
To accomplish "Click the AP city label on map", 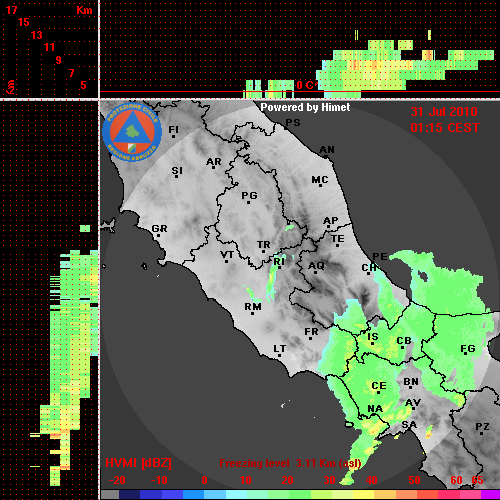I will click(331, 221).
